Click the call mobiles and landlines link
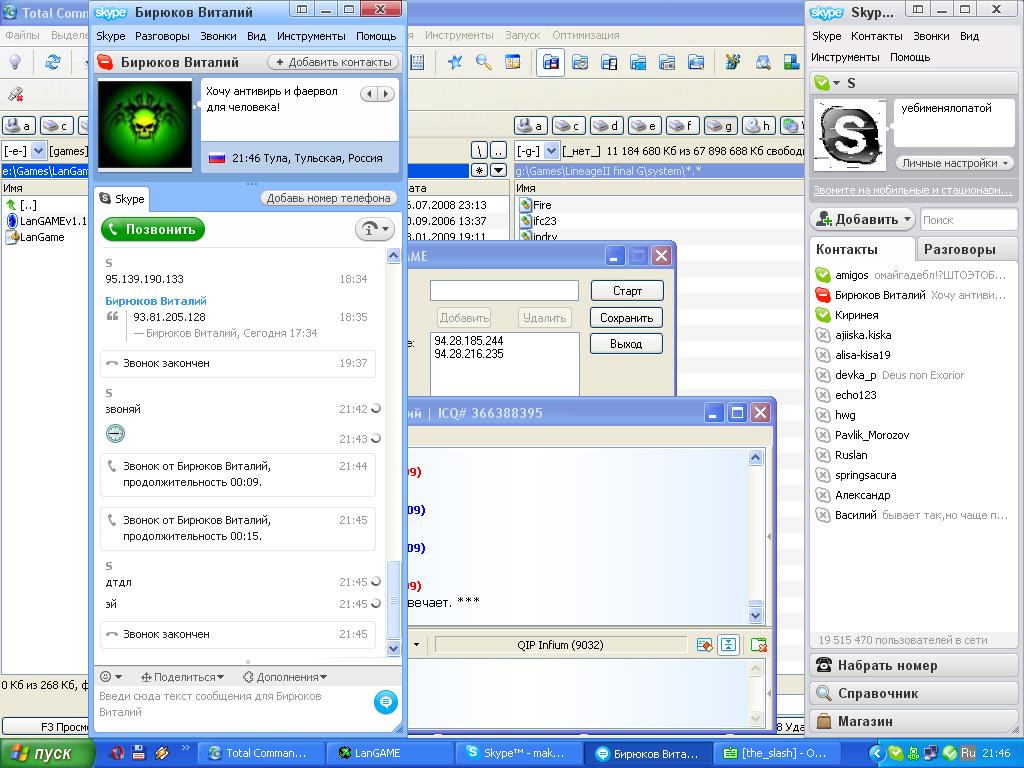 912,190
